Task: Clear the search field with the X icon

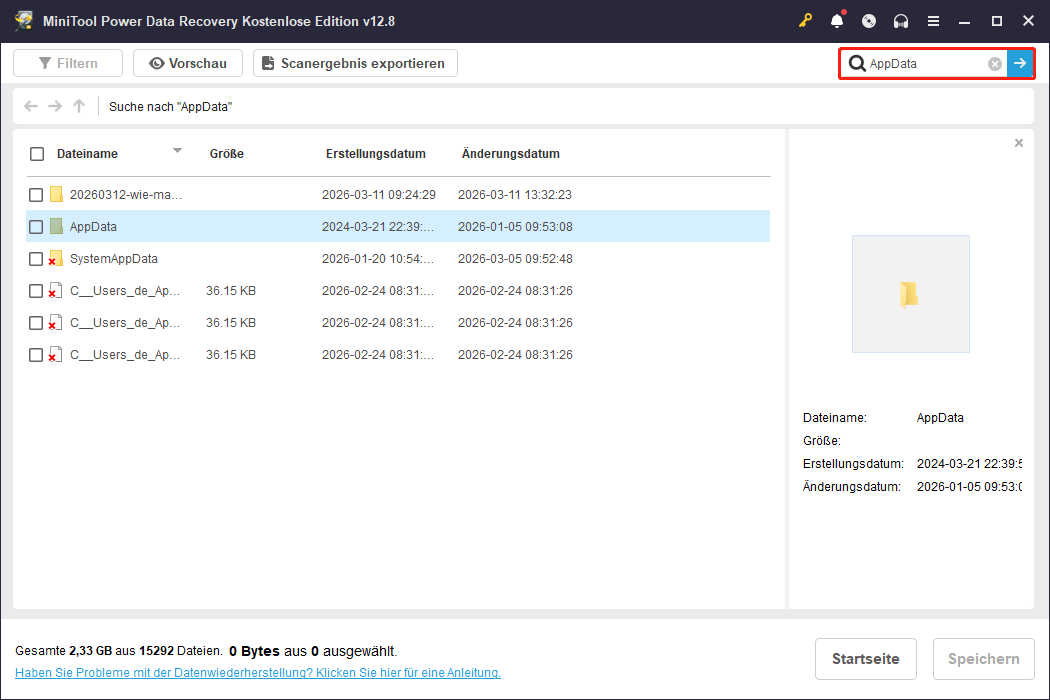Action: 994,63
